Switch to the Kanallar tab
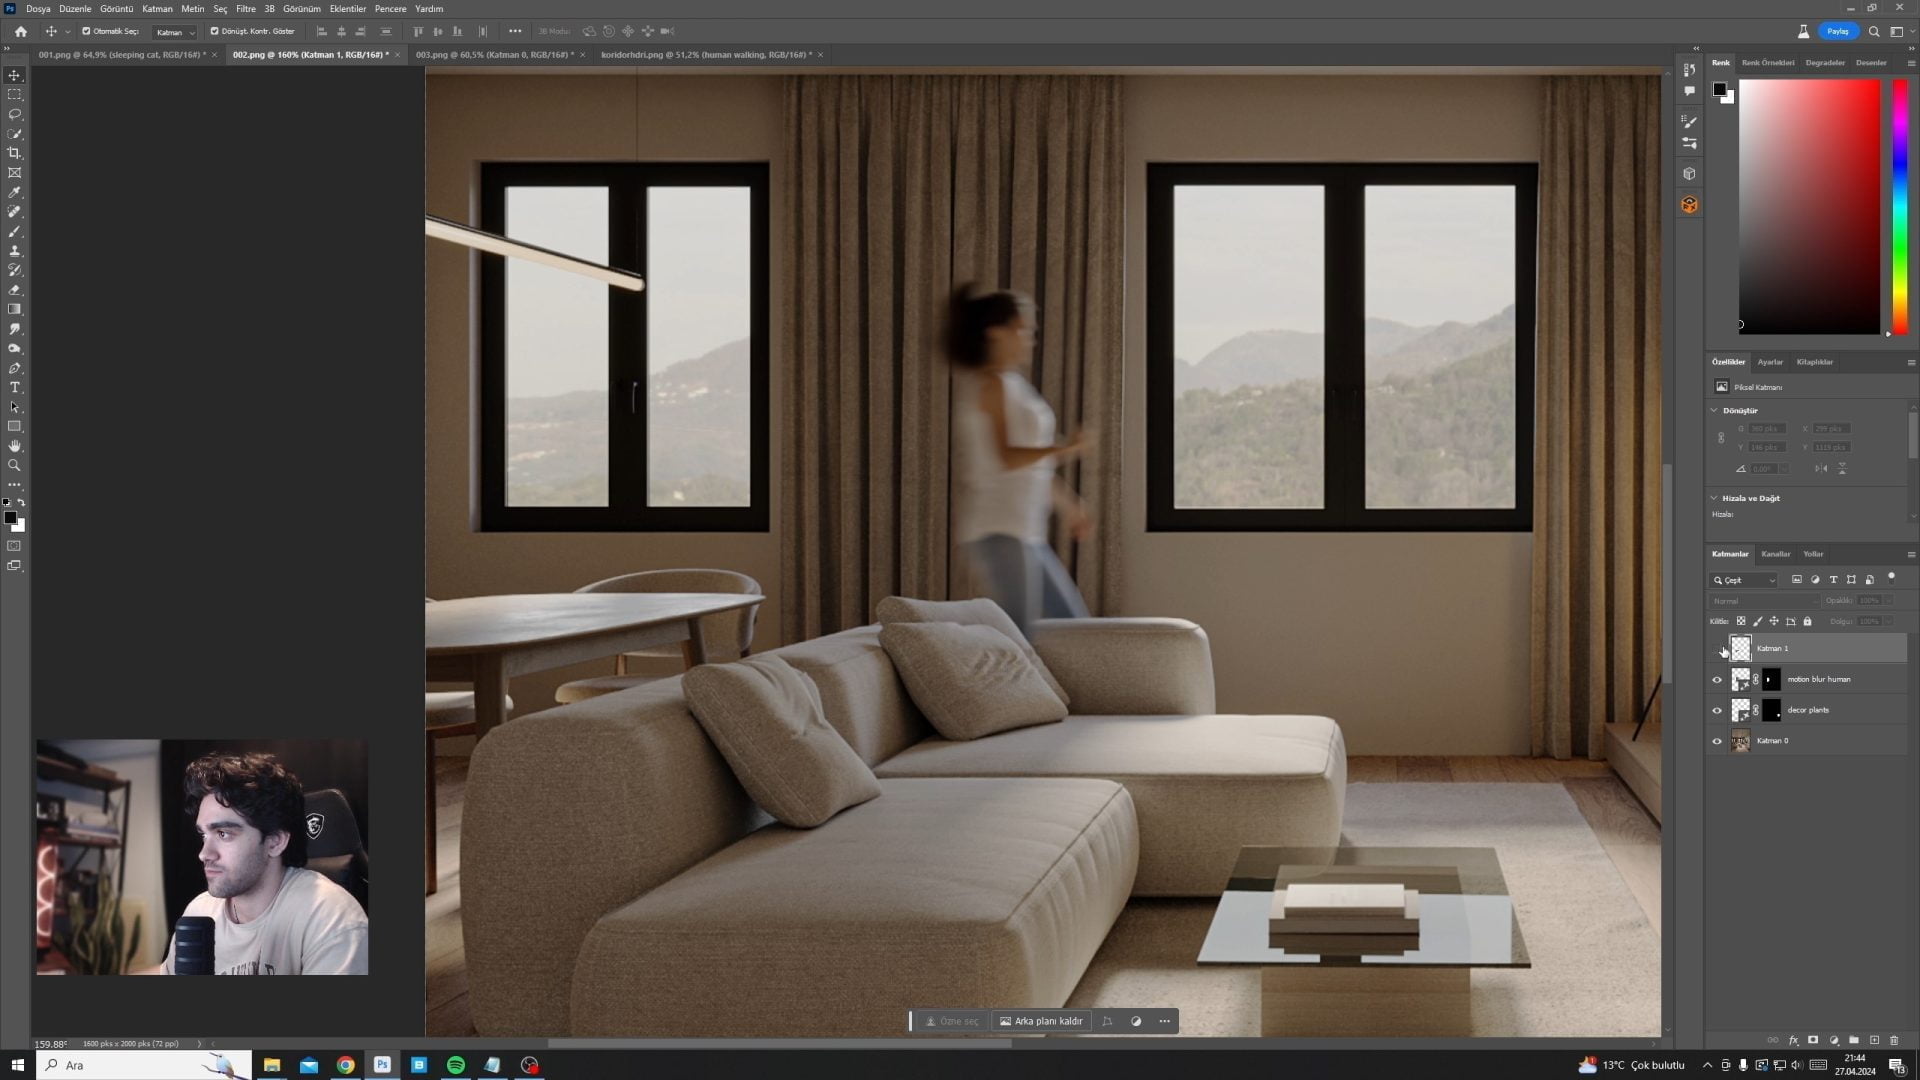The image size is (1920, 1080). coord(1775,554)
